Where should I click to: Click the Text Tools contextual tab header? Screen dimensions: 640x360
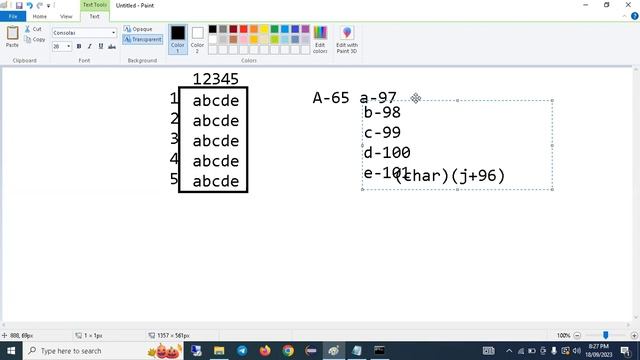coord(94,5)
